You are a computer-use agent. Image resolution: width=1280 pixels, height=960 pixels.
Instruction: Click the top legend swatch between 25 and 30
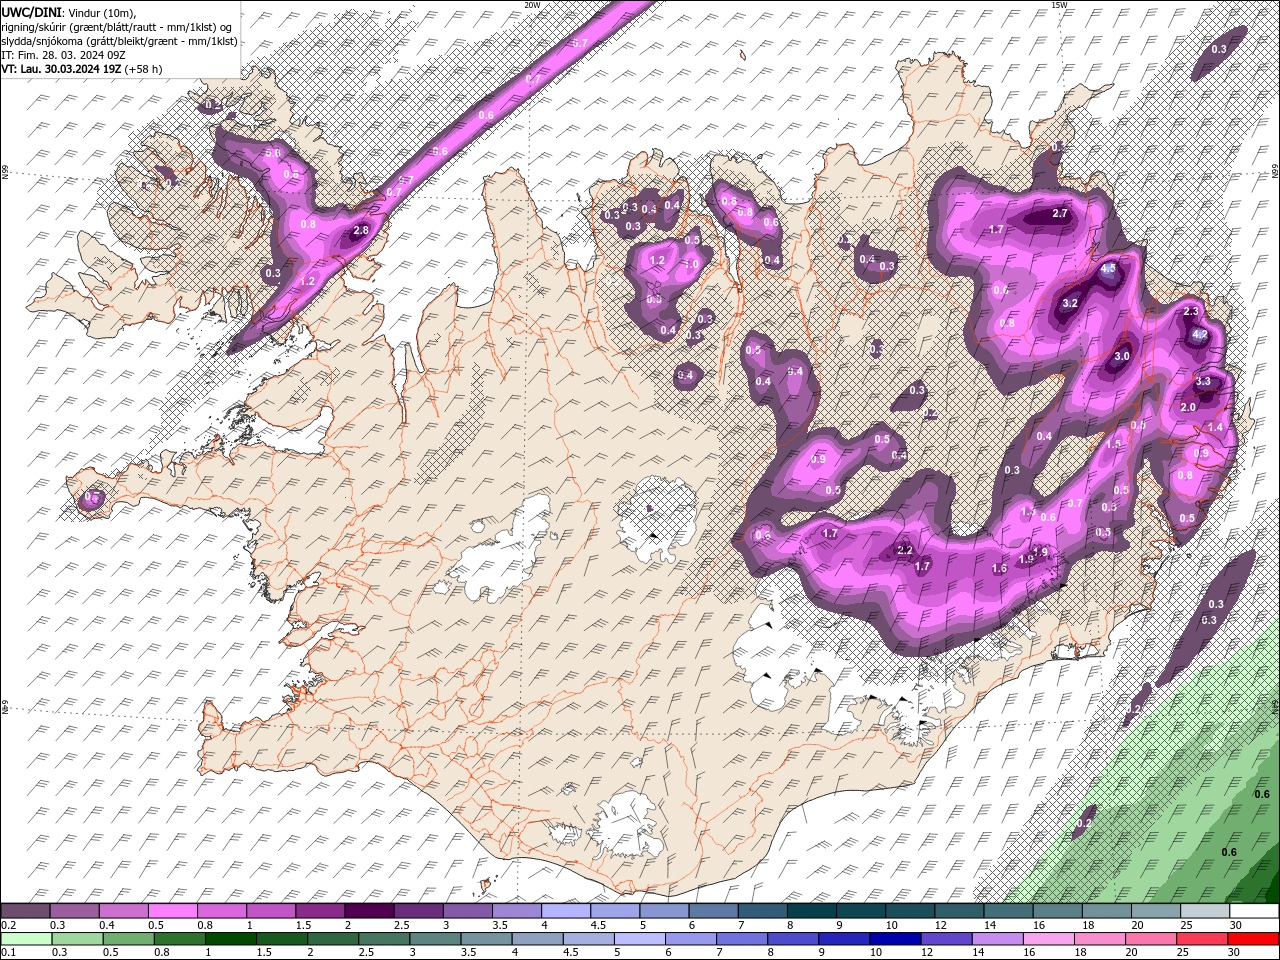1205,911
